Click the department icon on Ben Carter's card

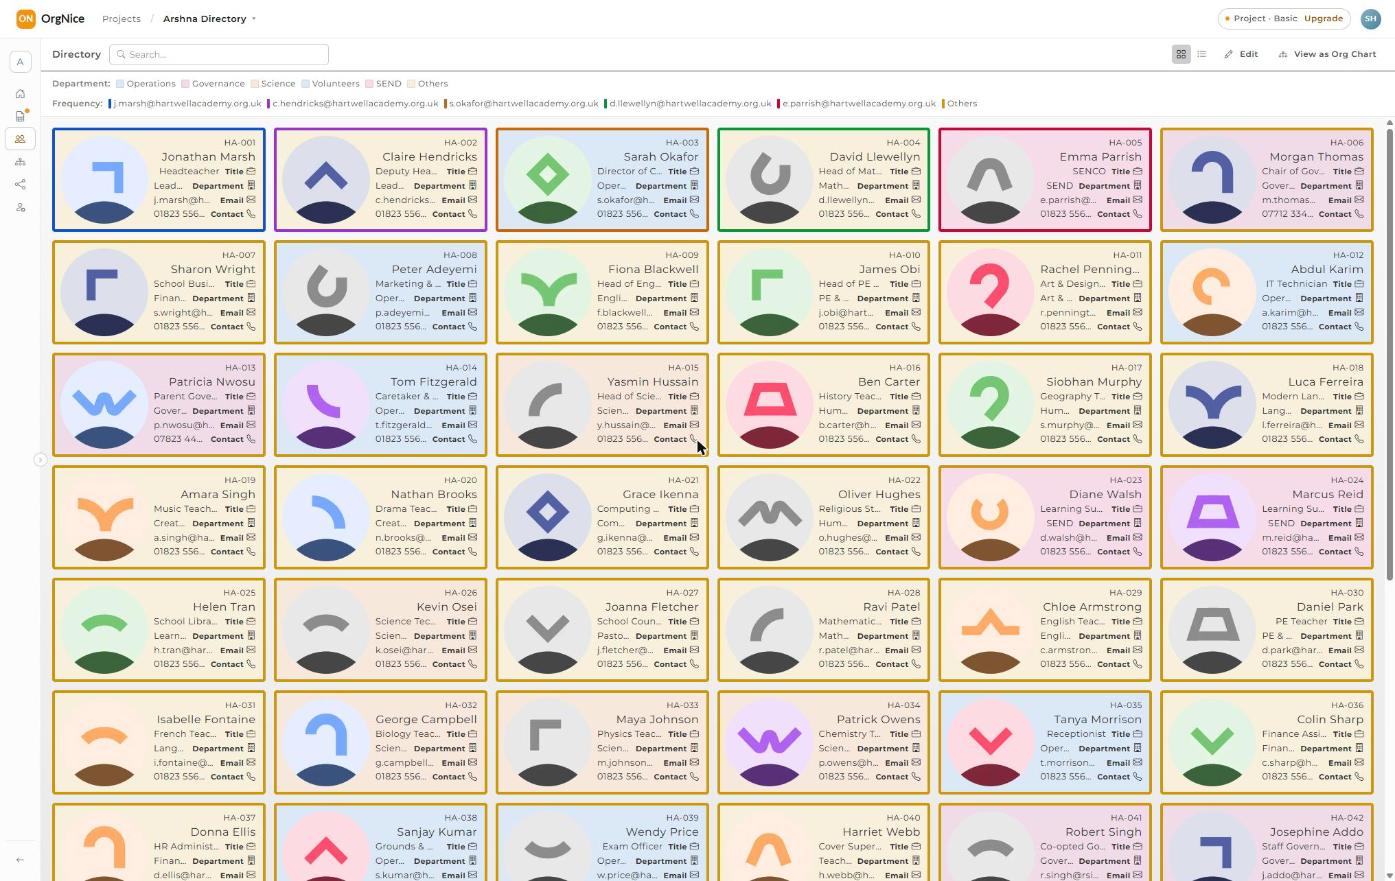click(x=916, y=411)
